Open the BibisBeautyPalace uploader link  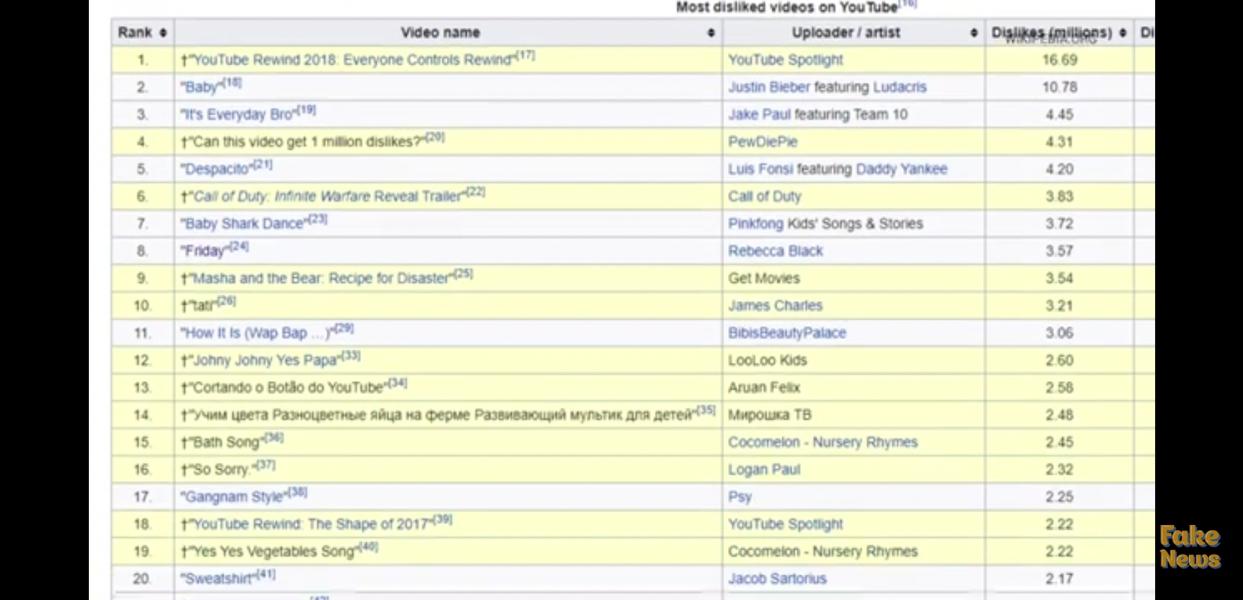[x=787, y=333]
